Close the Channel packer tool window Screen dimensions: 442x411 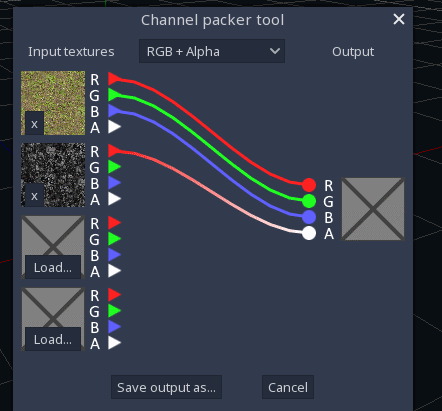(399, 19)
